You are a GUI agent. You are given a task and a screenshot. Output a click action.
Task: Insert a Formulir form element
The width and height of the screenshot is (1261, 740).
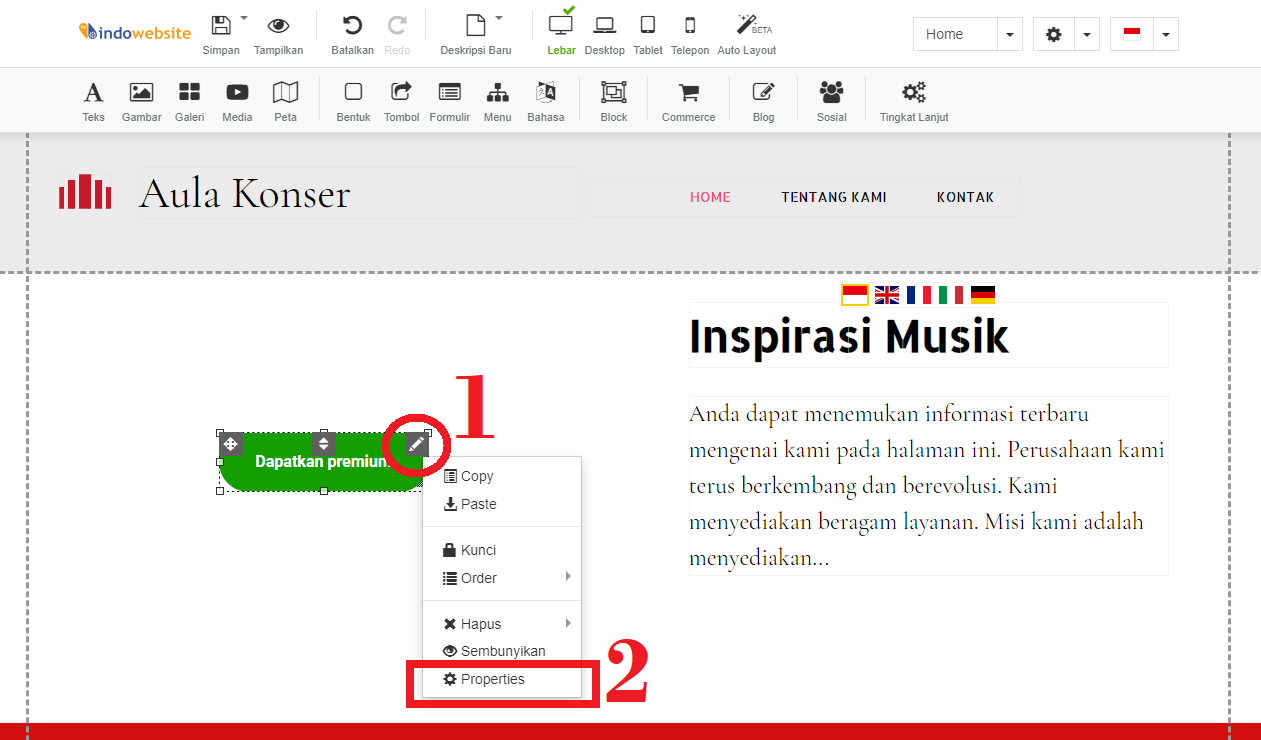pyautogui.click(x=449, y=103)
